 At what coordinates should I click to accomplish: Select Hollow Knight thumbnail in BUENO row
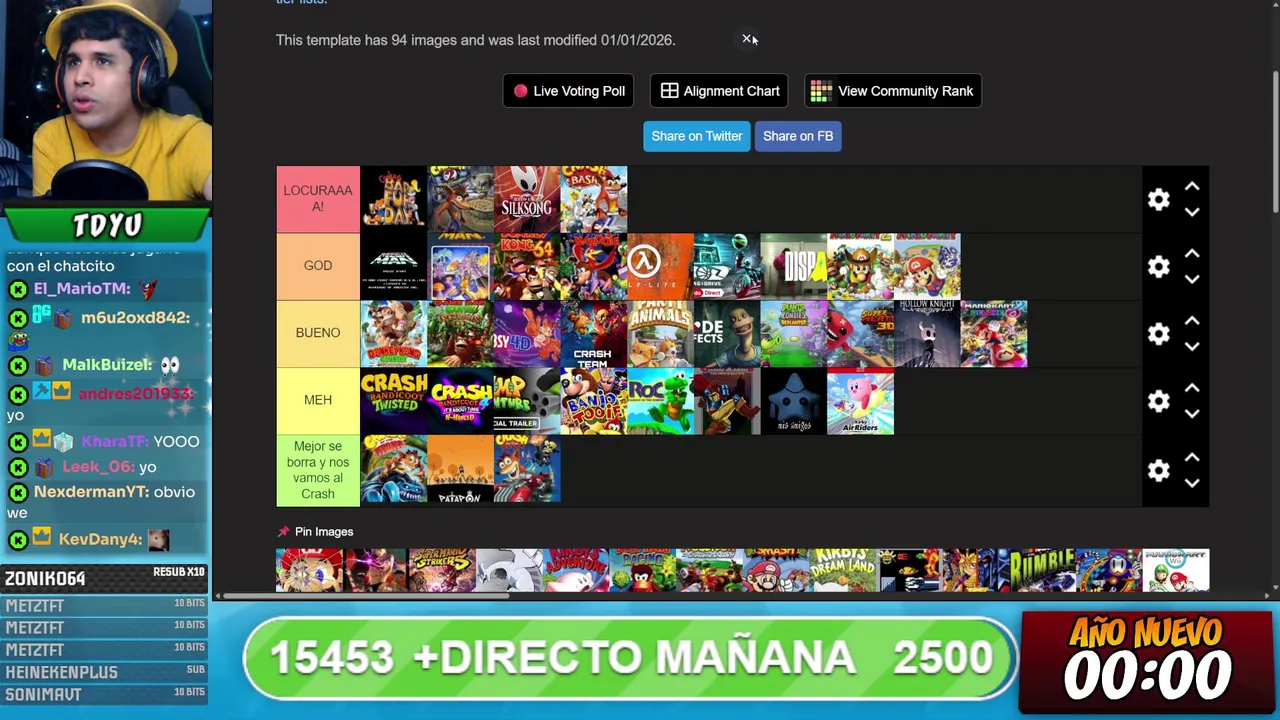(928, 333)
